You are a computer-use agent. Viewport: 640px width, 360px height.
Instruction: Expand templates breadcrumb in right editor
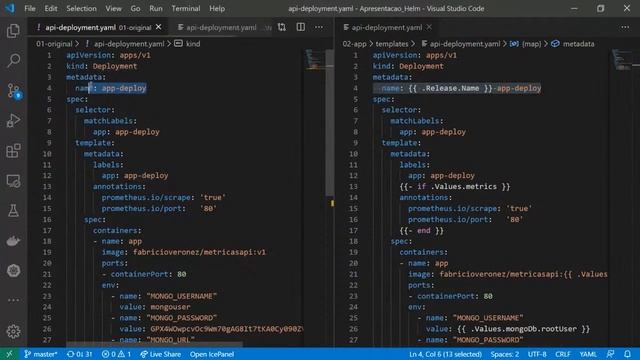click(392, 44)
